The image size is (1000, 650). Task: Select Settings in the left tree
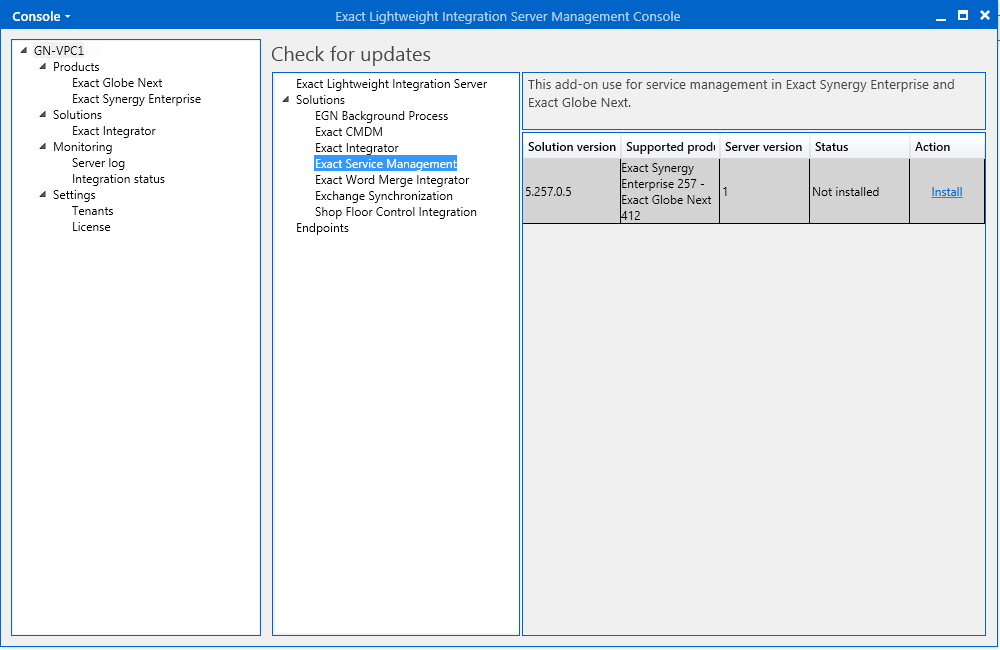tap(74, 195)
